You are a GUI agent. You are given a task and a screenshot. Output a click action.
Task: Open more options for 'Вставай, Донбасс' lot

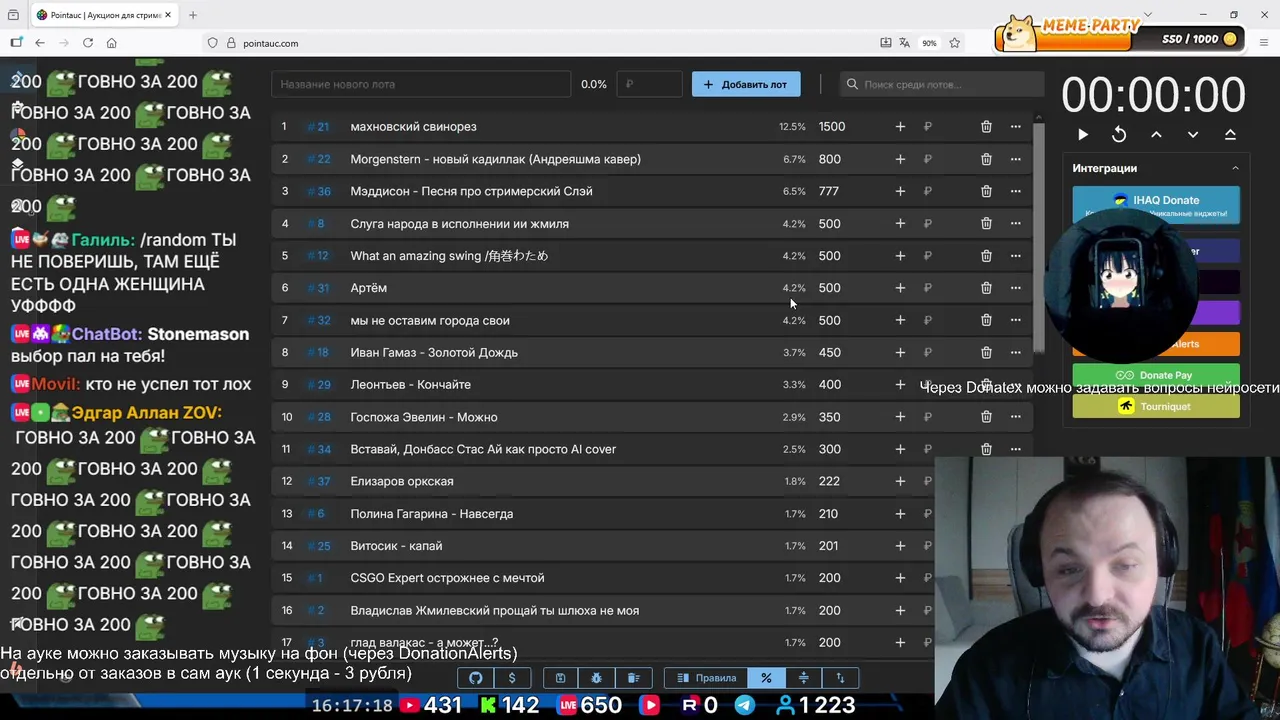1015,449
